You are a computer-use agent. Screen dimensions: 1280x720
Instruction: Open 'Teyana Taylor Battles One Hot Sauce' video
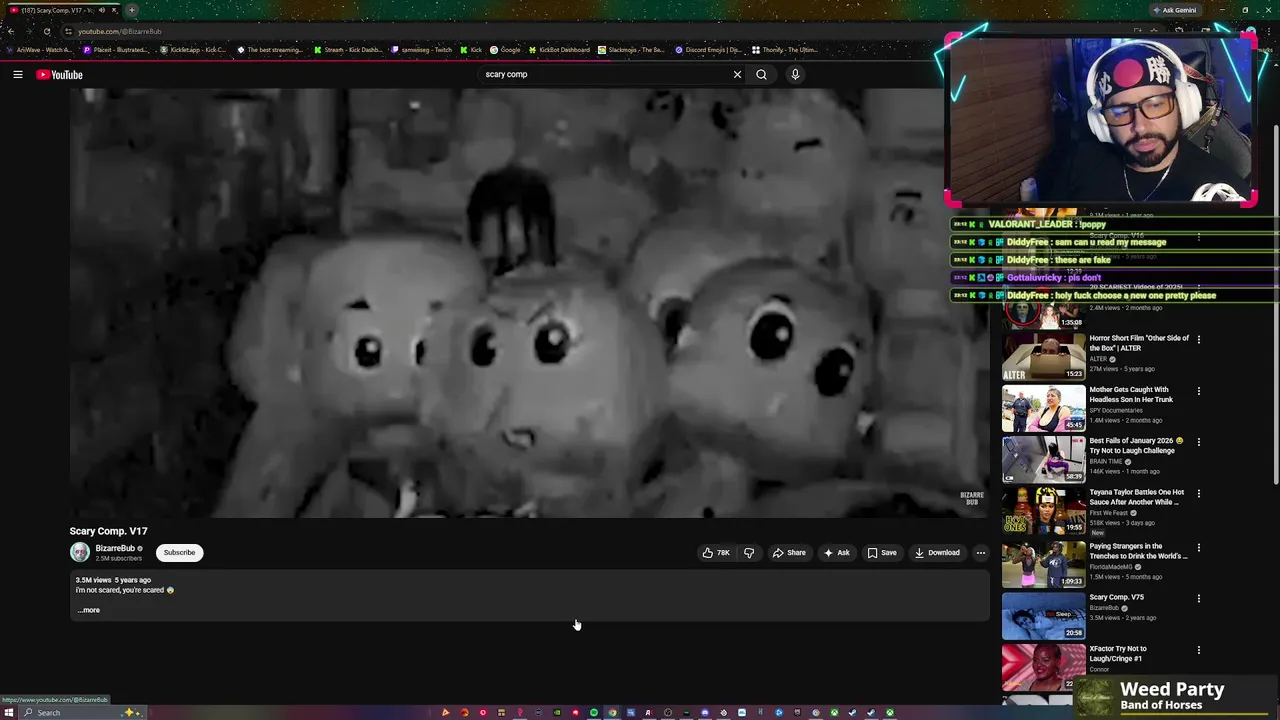click(x=1137, y=497)
